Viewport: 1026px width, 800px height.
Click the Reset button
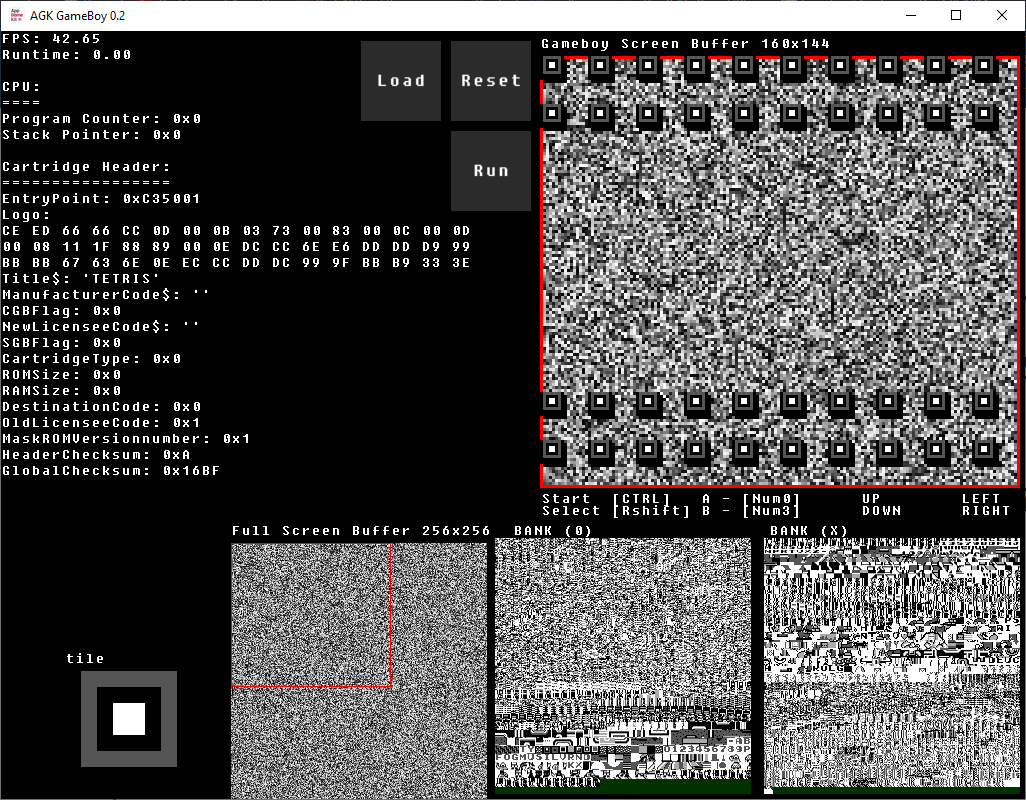click(491, 81)
